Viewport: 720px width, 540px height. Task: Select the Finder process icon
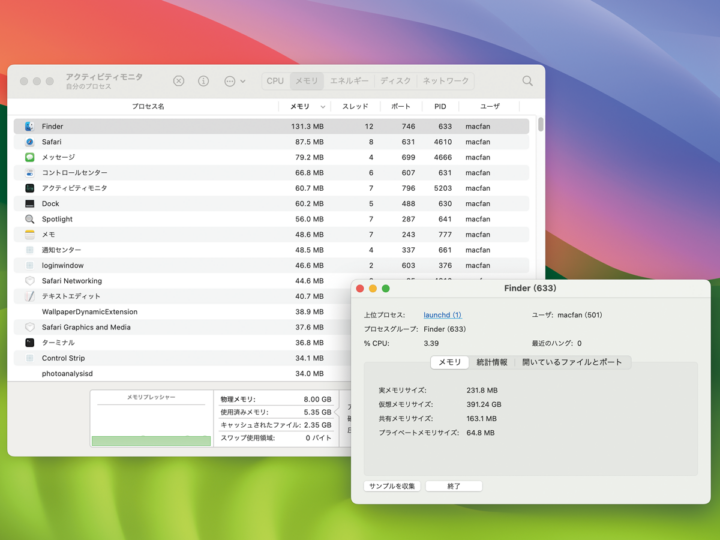tap(30, 126)
